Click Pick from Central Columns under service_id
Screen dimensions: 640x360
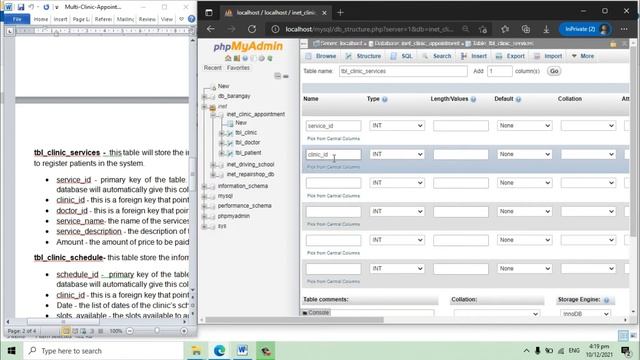click(x=333, y=139)
